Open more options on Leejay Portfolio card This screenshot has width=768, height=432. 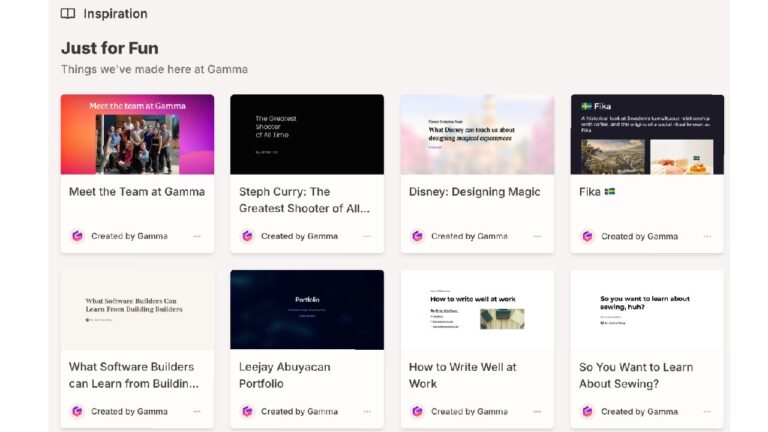point(367,411)
